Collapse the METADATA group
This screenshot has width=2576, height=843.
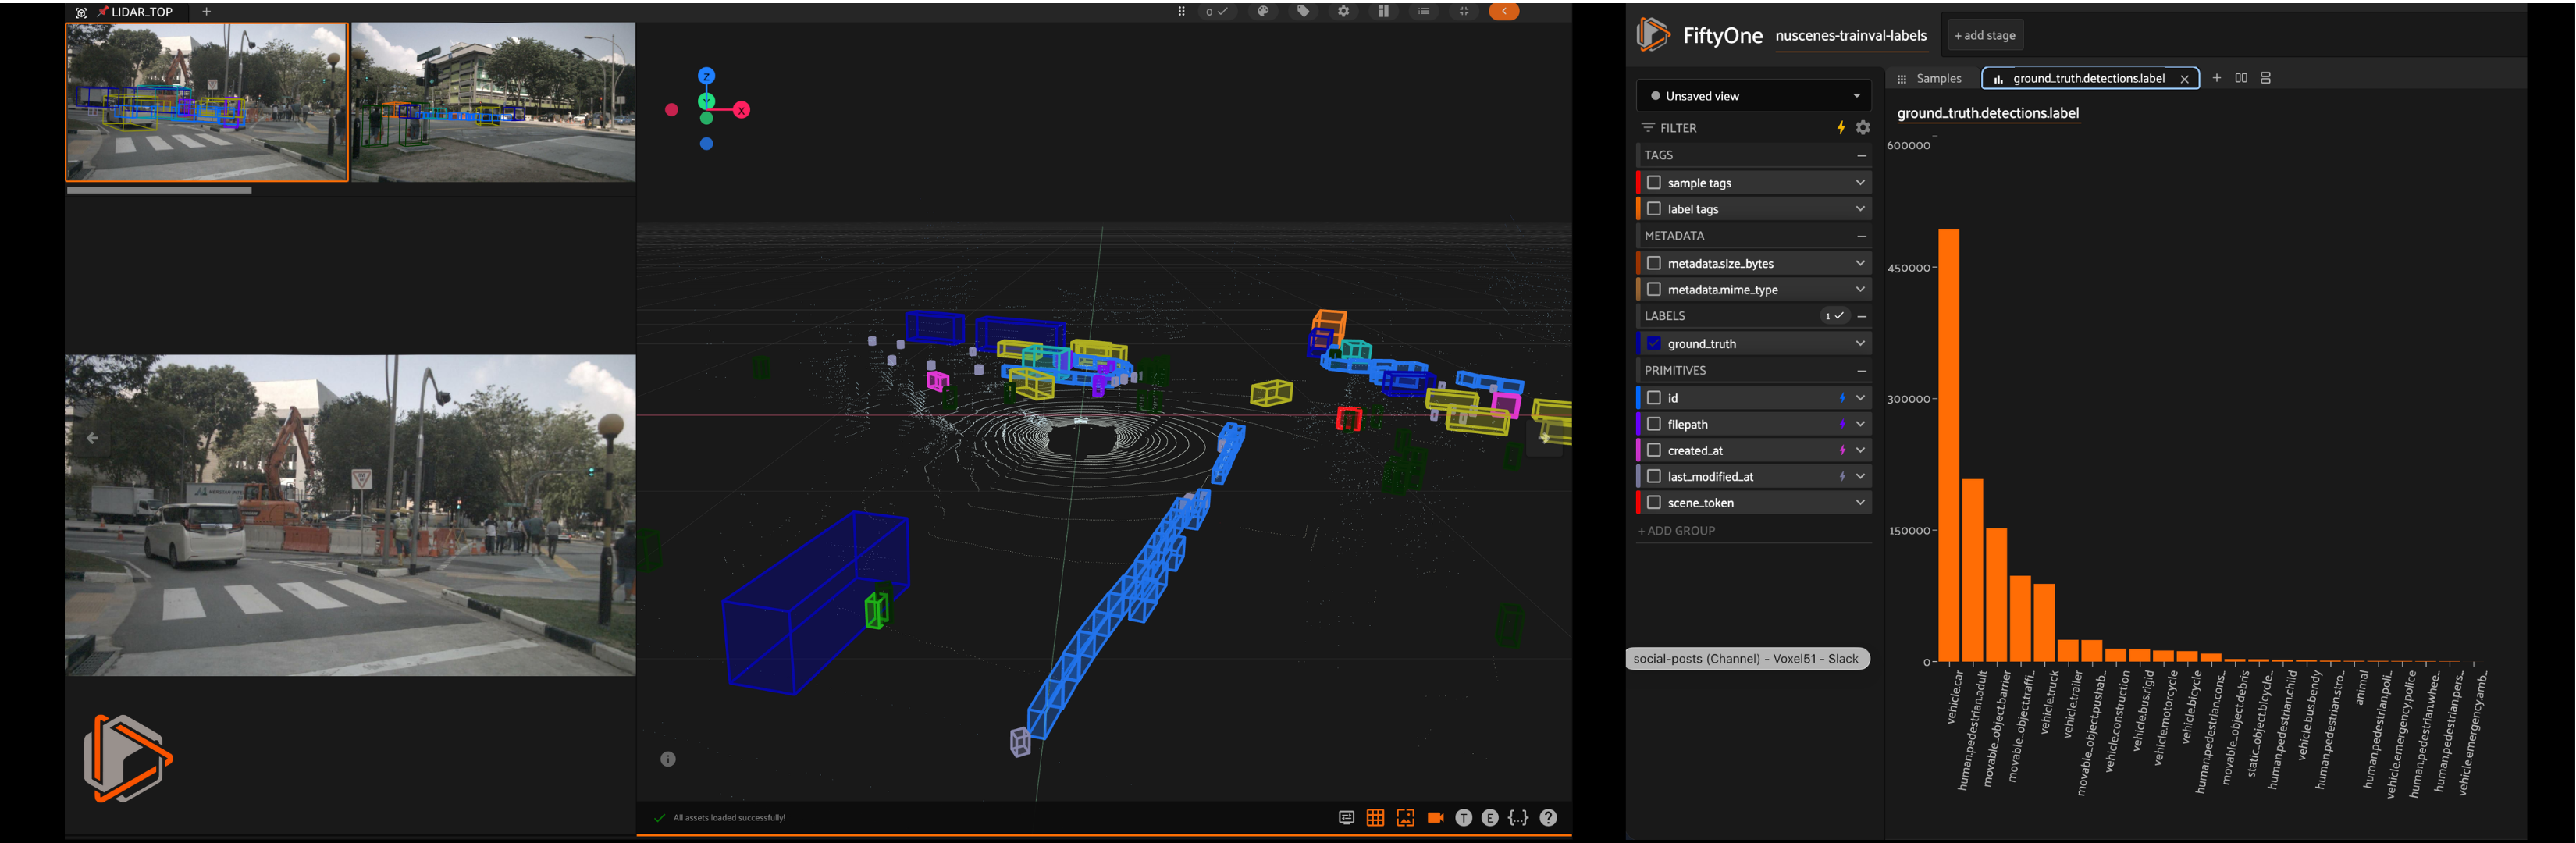pyautogui.click(x=1861, y=236)
